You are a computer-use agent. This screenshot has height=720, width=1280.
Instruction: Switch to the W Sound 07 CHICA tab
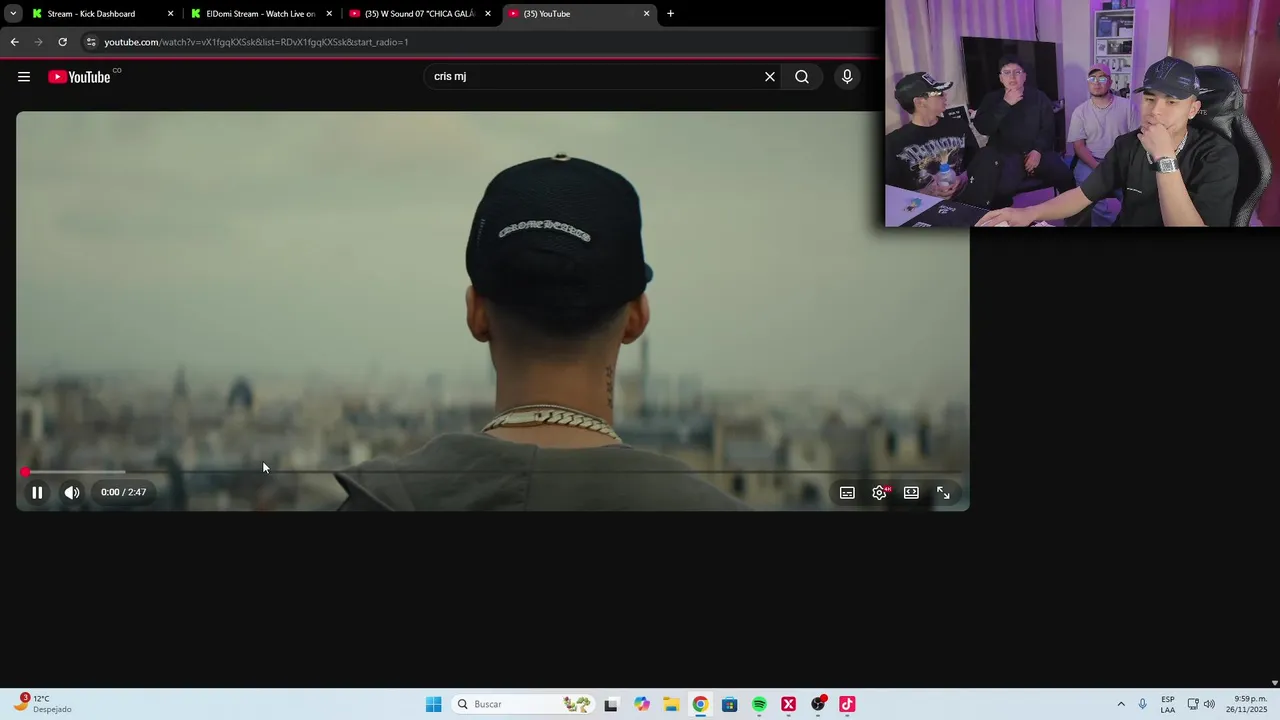click(x=420, y=14)
